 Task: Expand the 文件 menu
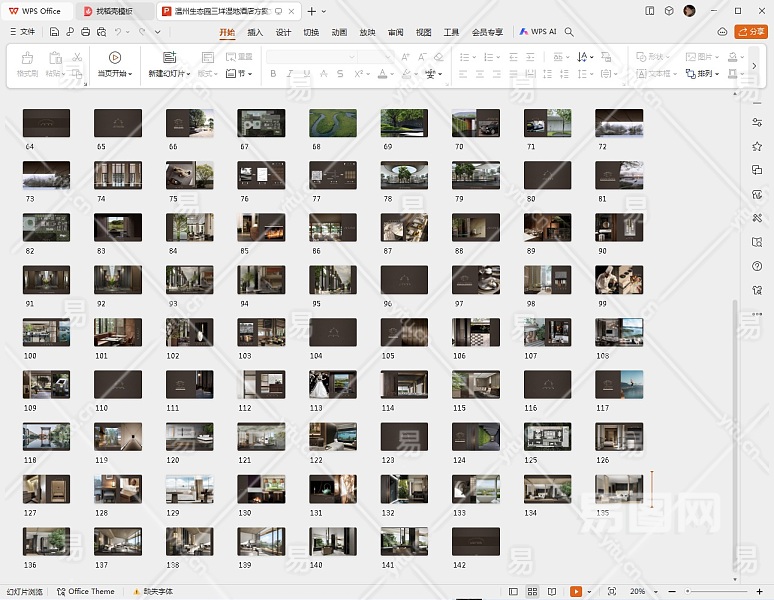click(21, 32)
